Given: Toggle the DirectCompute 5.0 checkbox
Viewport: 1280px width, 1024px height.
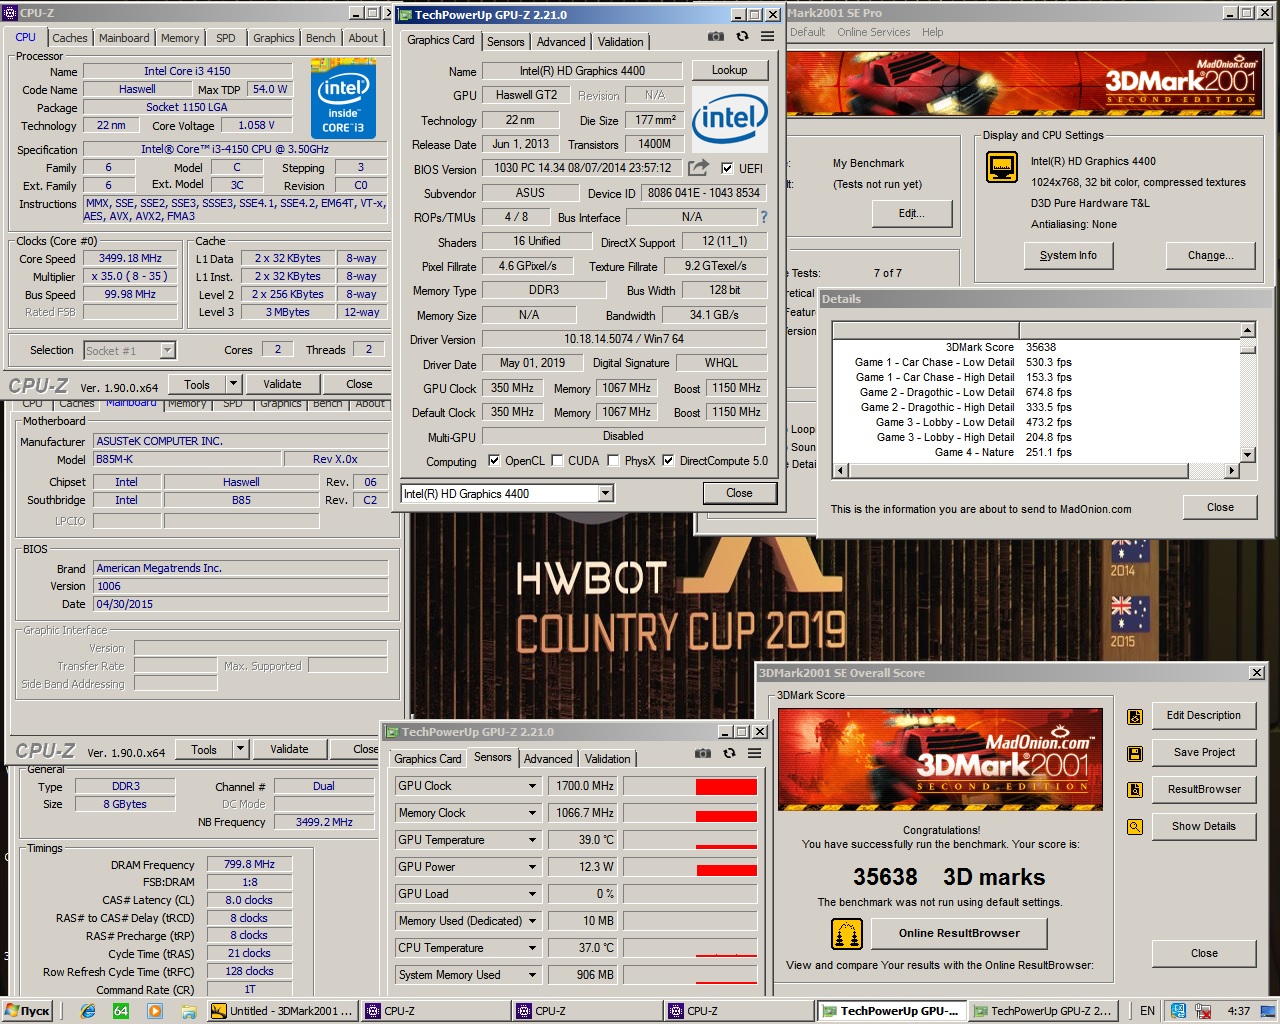Looking at the screenshot, I should (x=668, y=461).
